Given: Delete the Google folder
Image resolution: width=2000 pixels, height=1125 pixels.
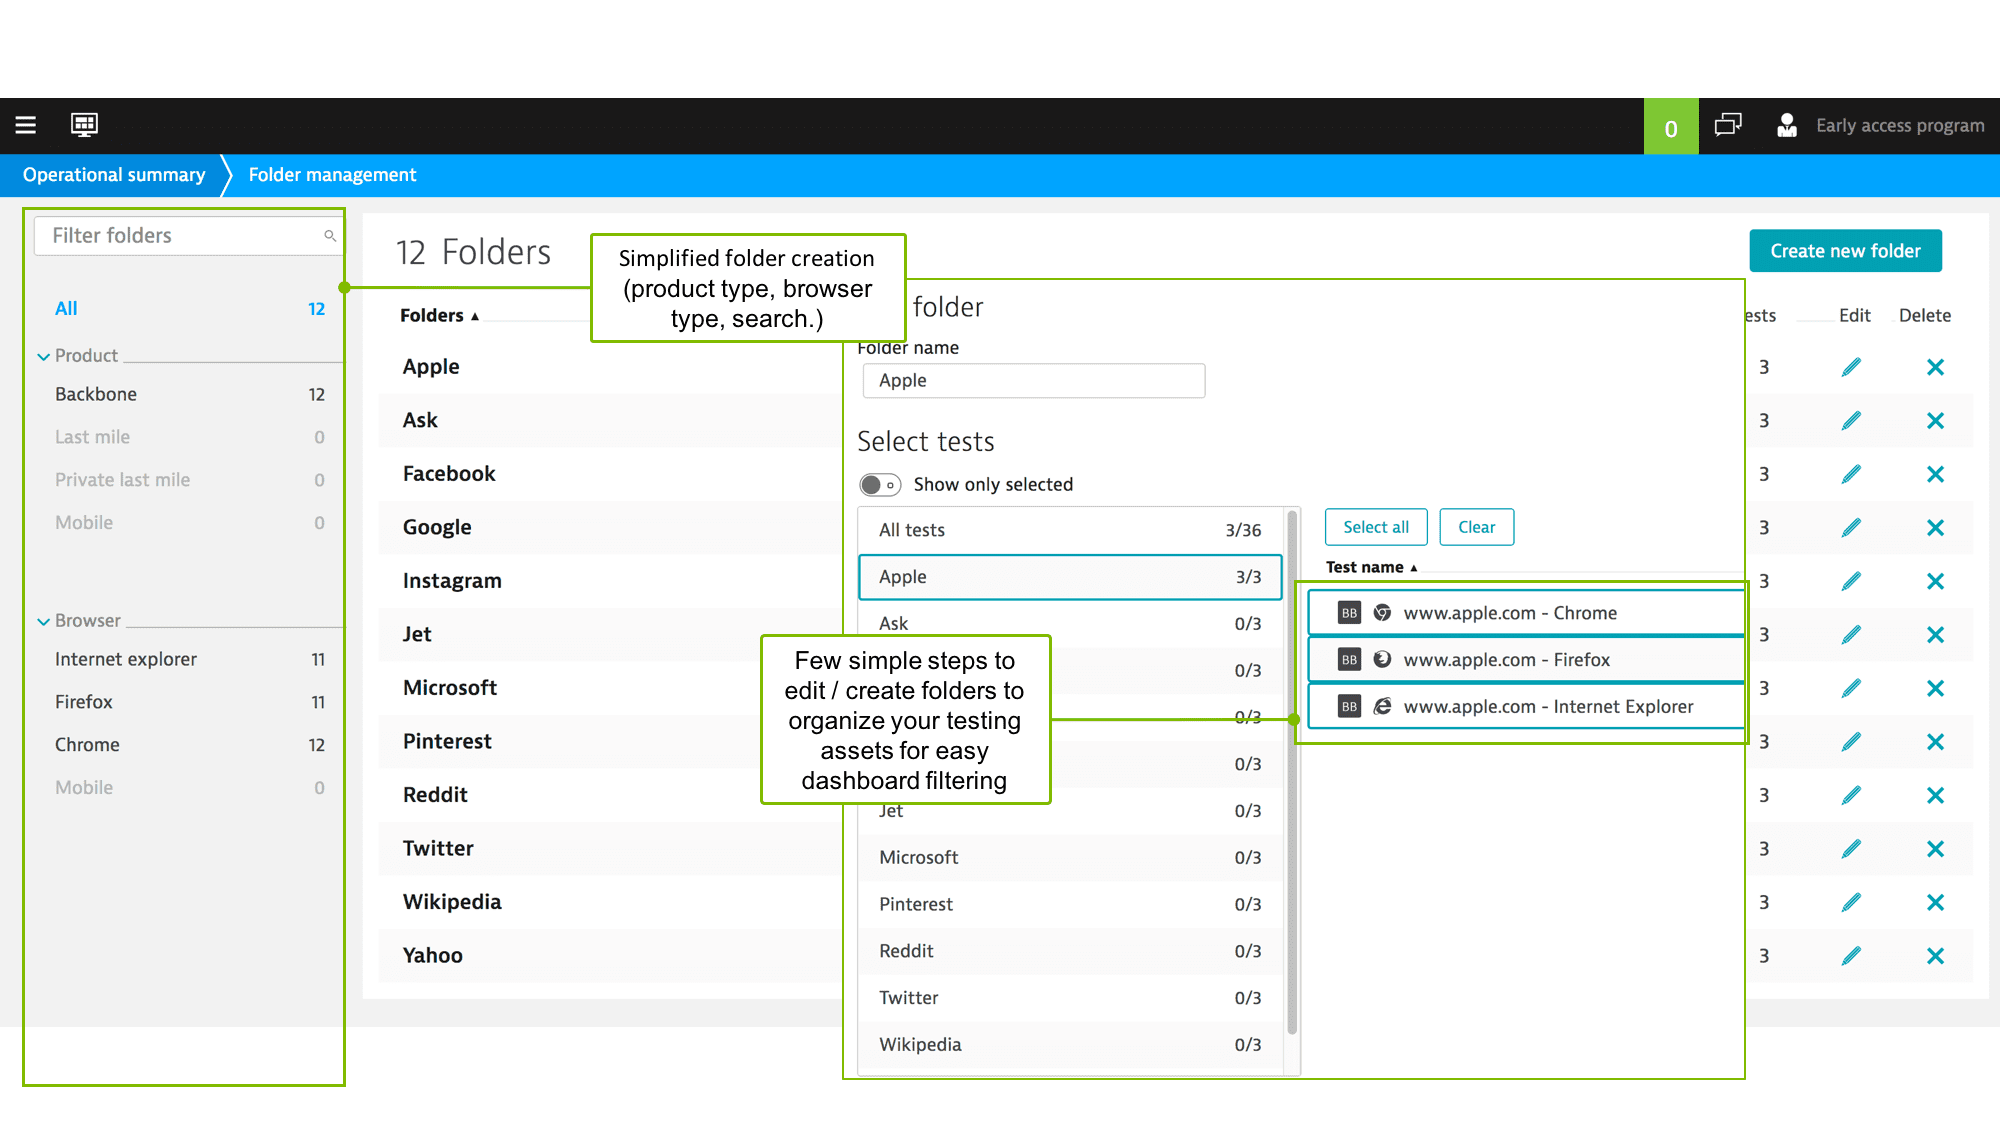Looking at the screenshot, I should 1935,528.
